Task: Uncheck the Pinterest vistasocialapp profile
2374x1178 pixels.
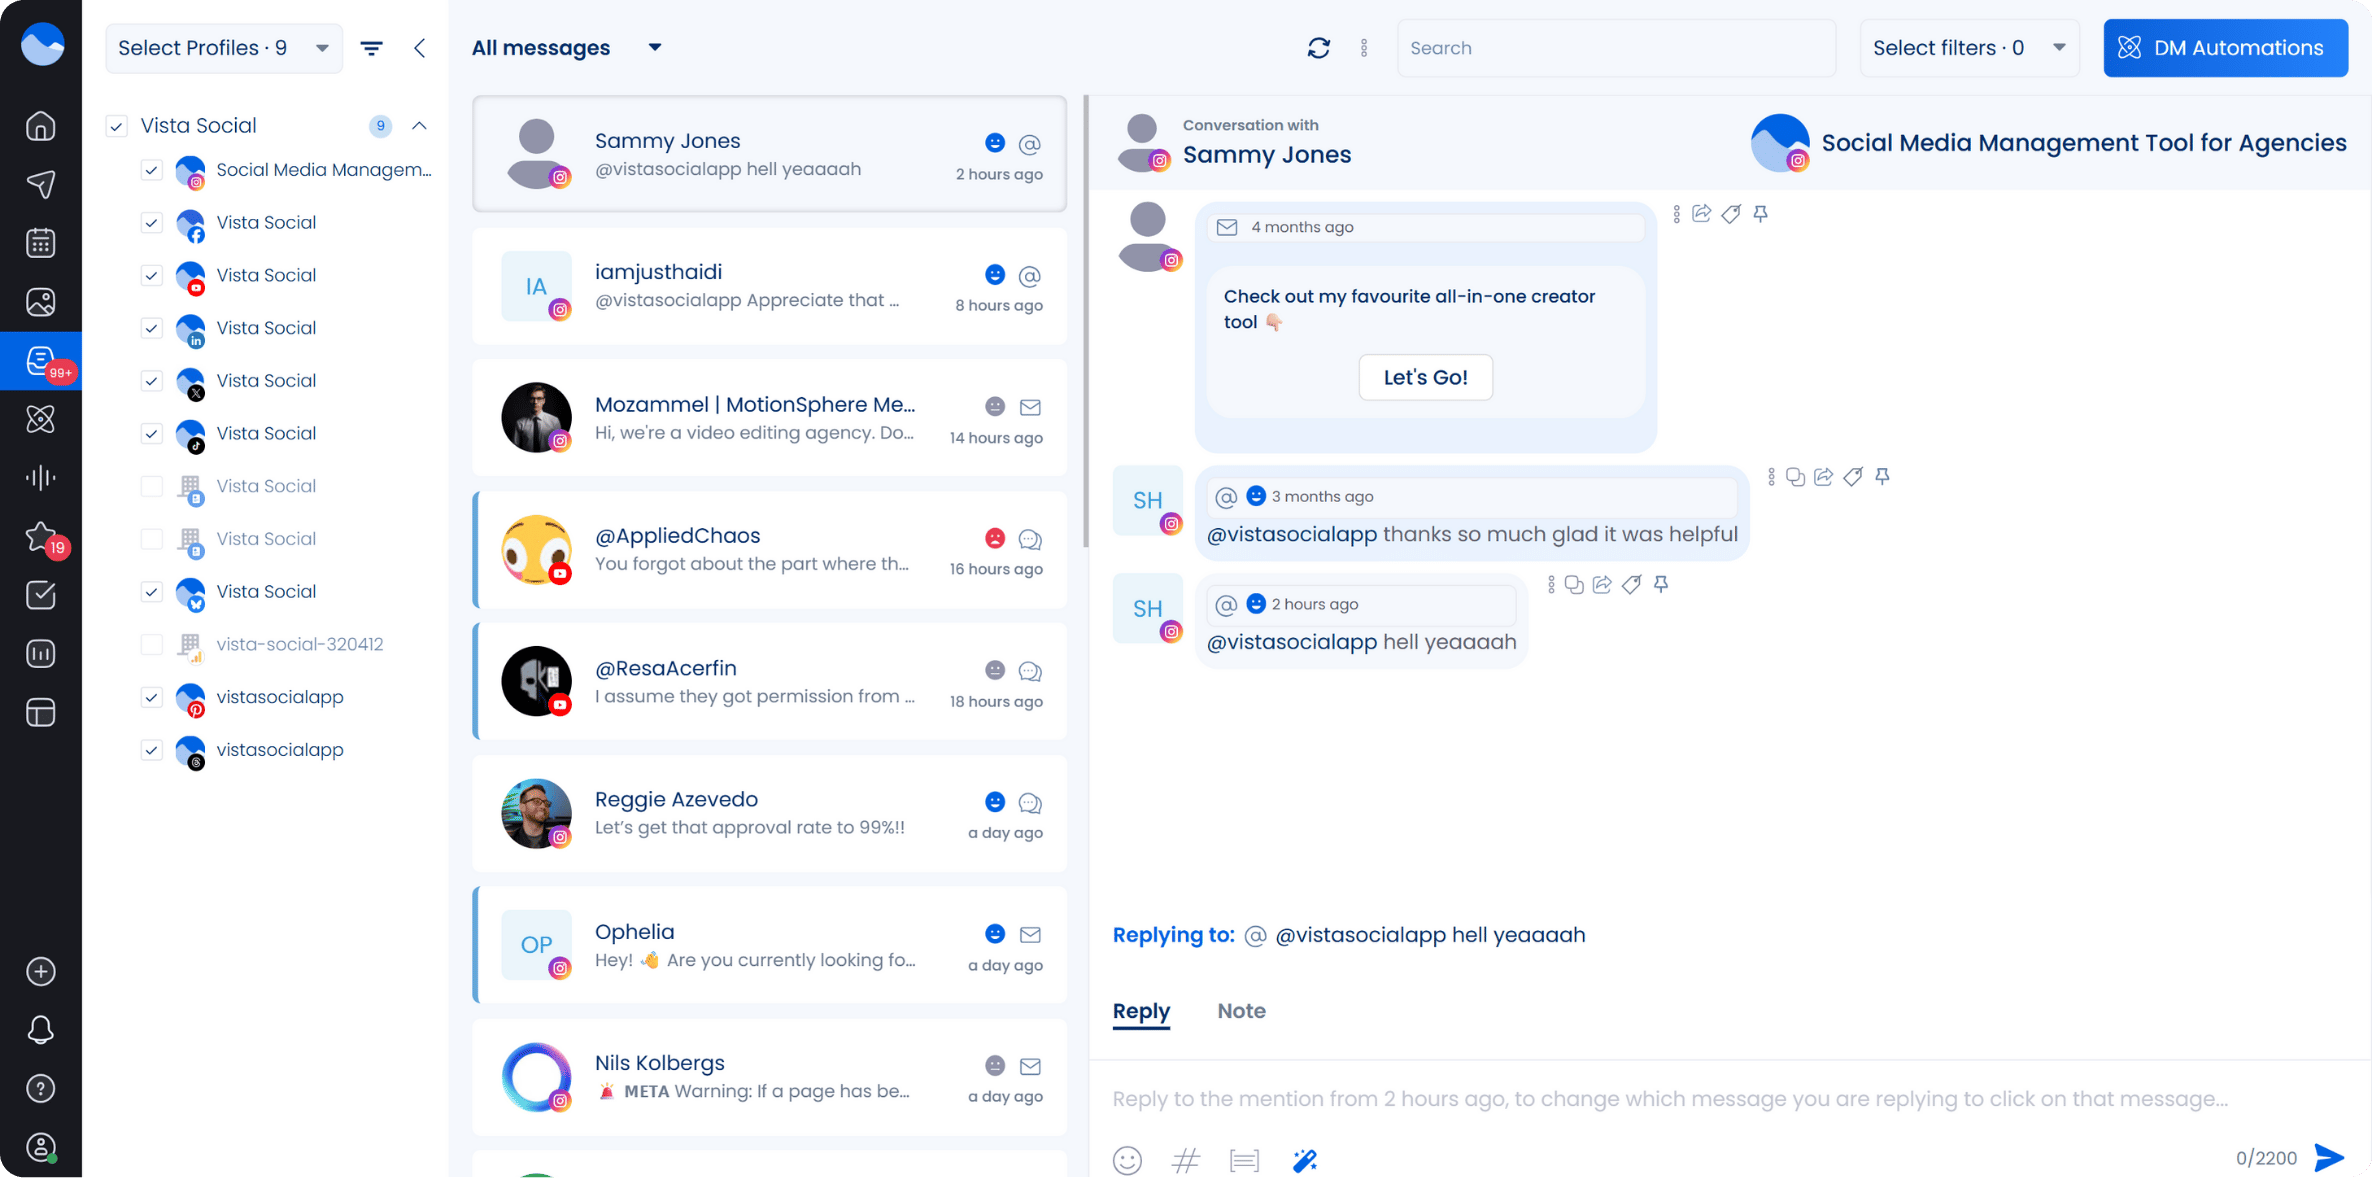Action: point(151,697)
